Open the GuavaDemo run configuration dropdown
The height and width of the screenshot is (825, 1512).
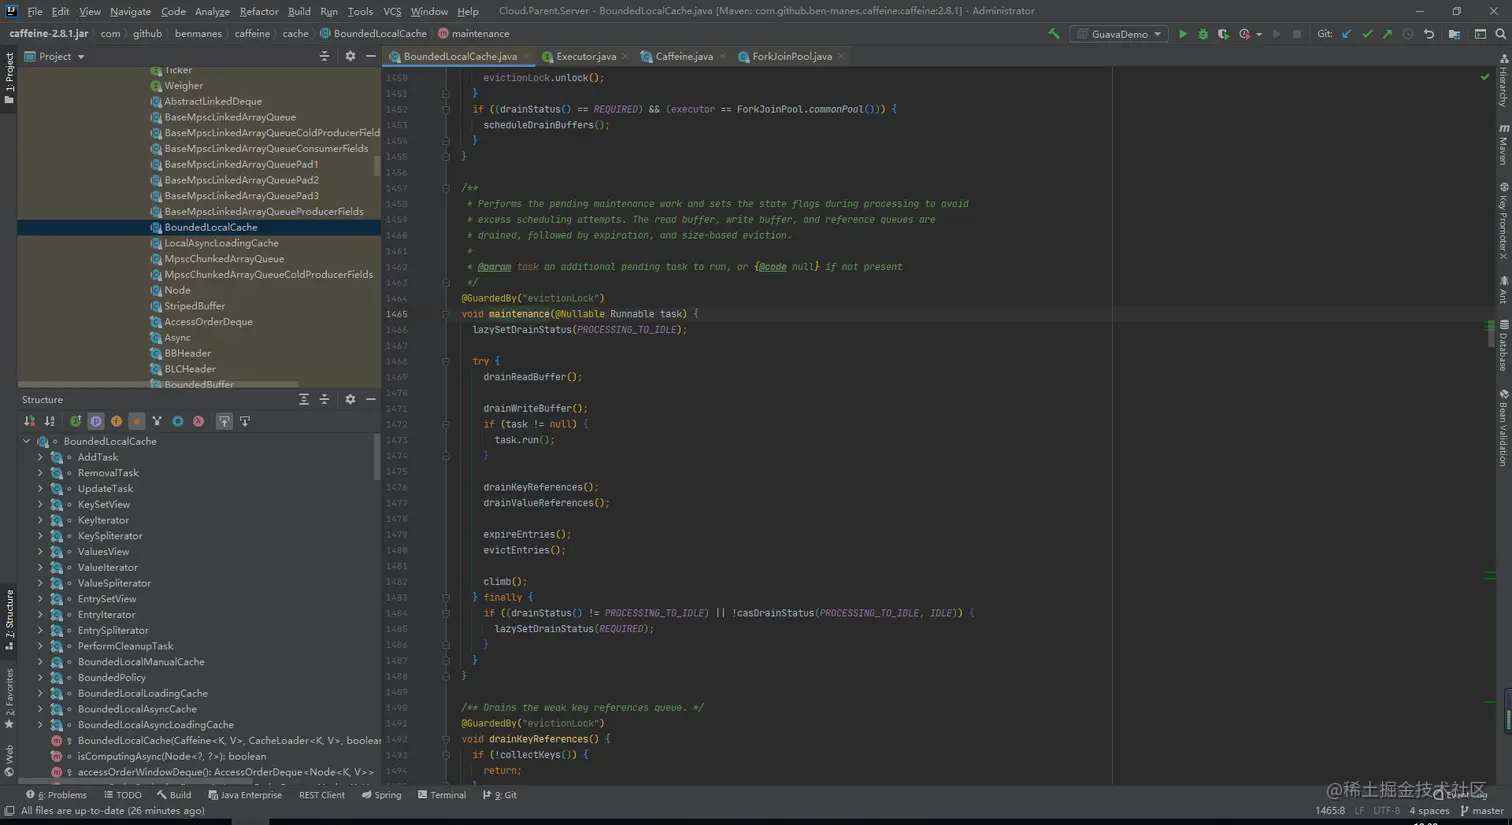[x=1120, y=34]
